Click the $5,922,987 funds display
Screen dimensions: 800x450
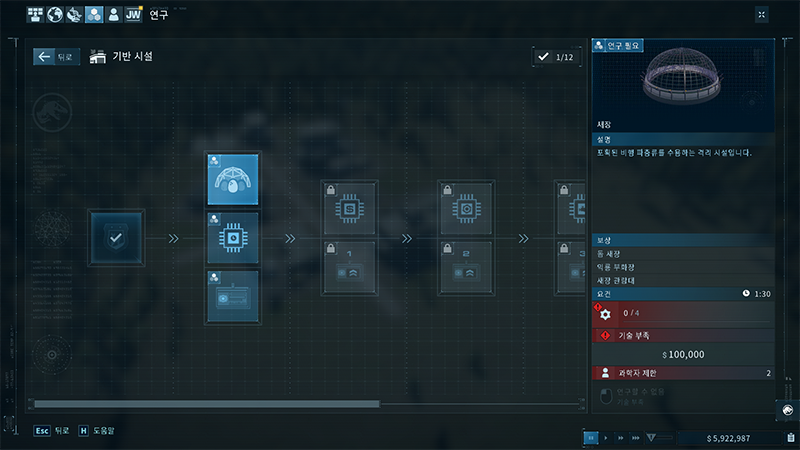728,438
